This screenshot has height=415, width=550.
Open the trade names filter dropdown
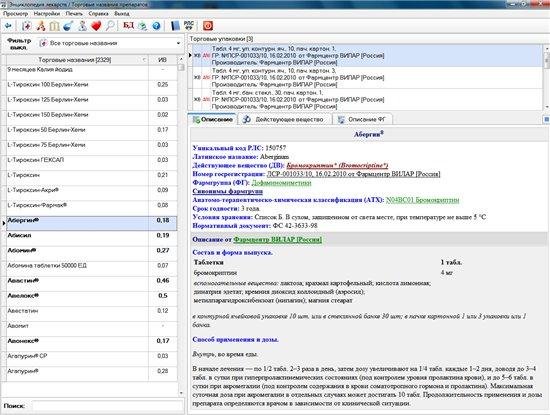coord(110,43)
